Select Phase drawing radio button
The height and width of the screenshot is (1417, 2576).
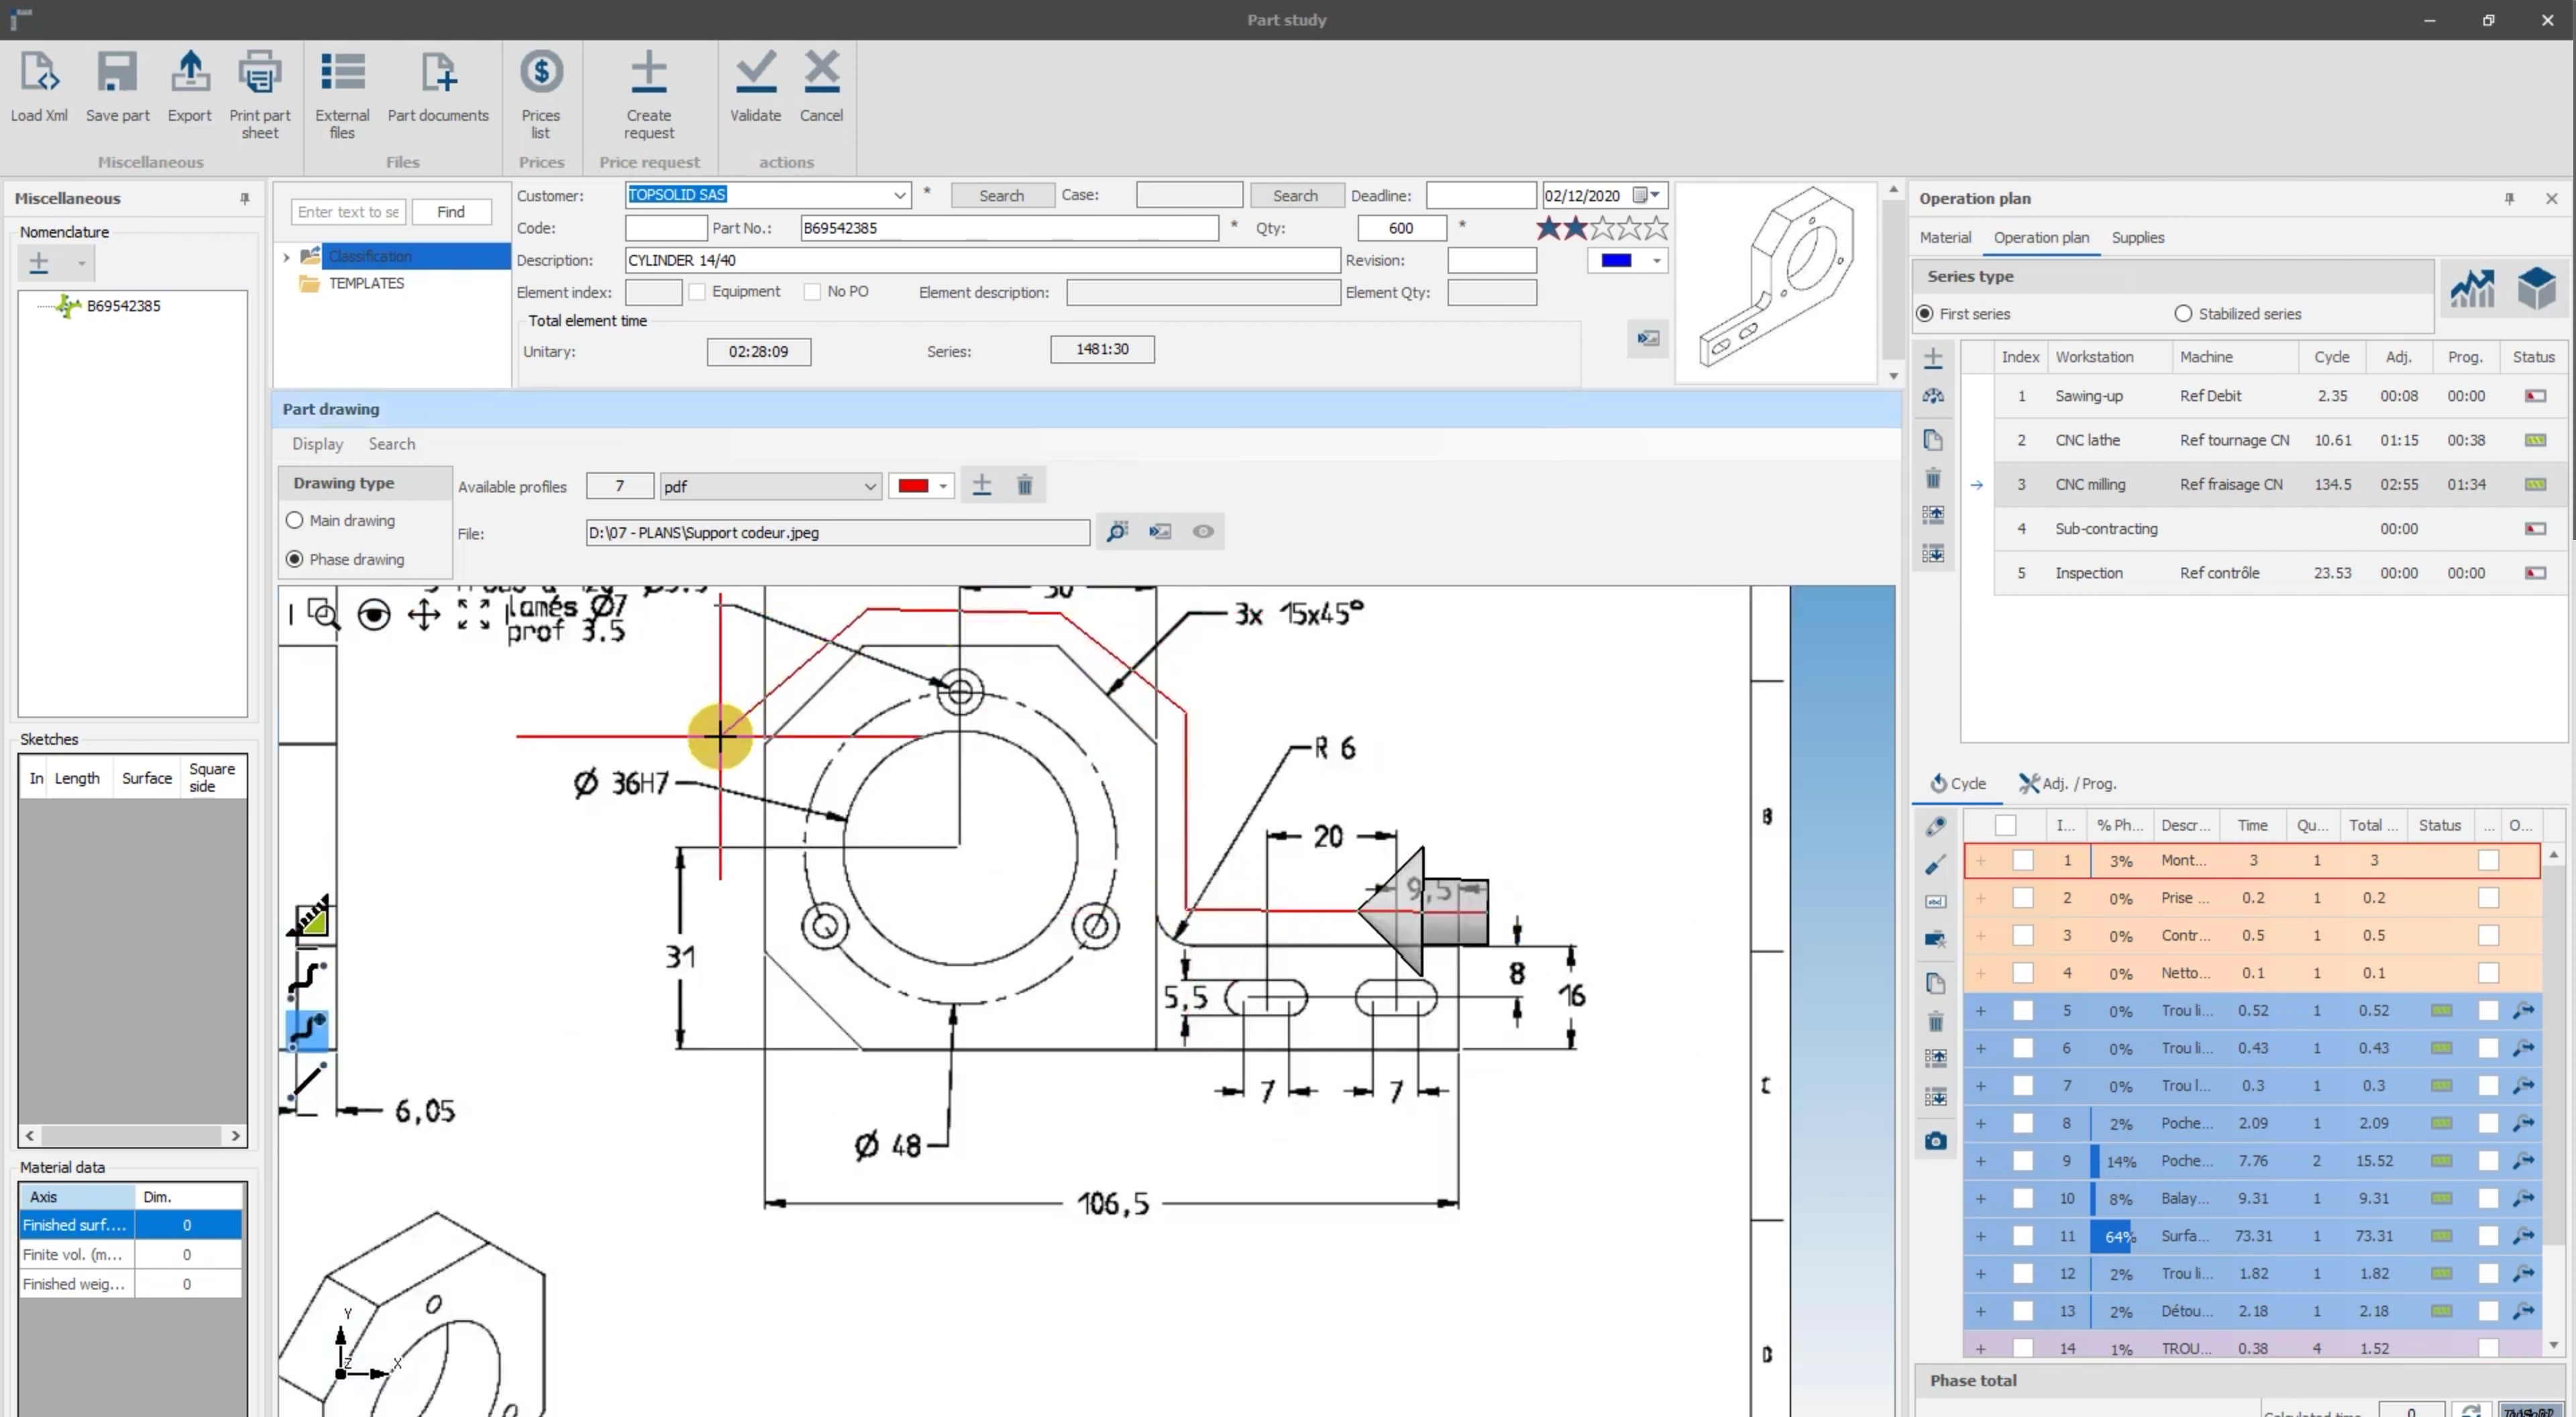tap(294, 559)
